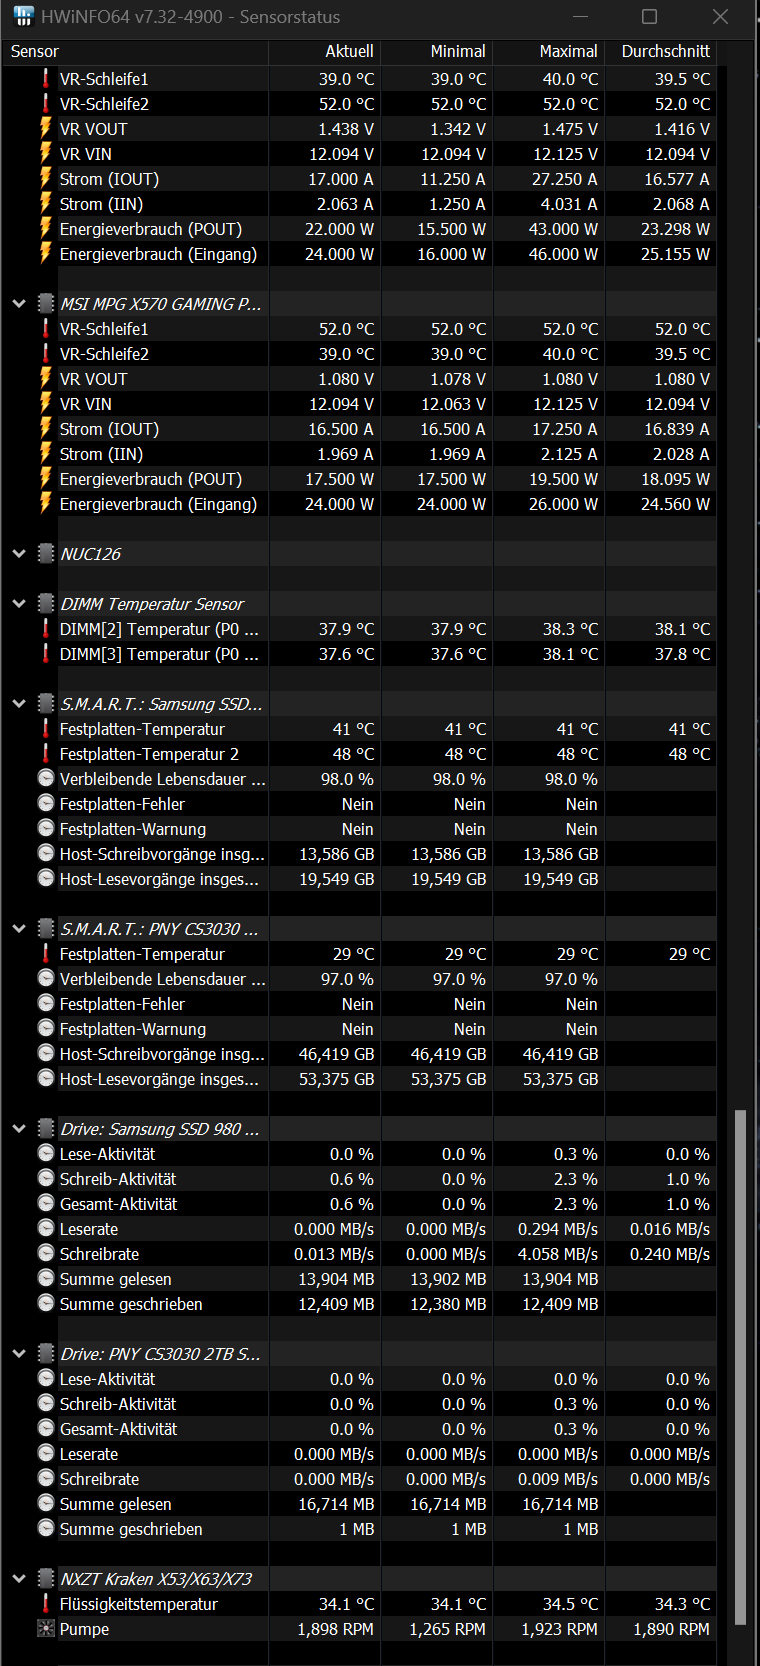Click the Maximal column header
The image size is (760, 1666).
pos(548,51)
